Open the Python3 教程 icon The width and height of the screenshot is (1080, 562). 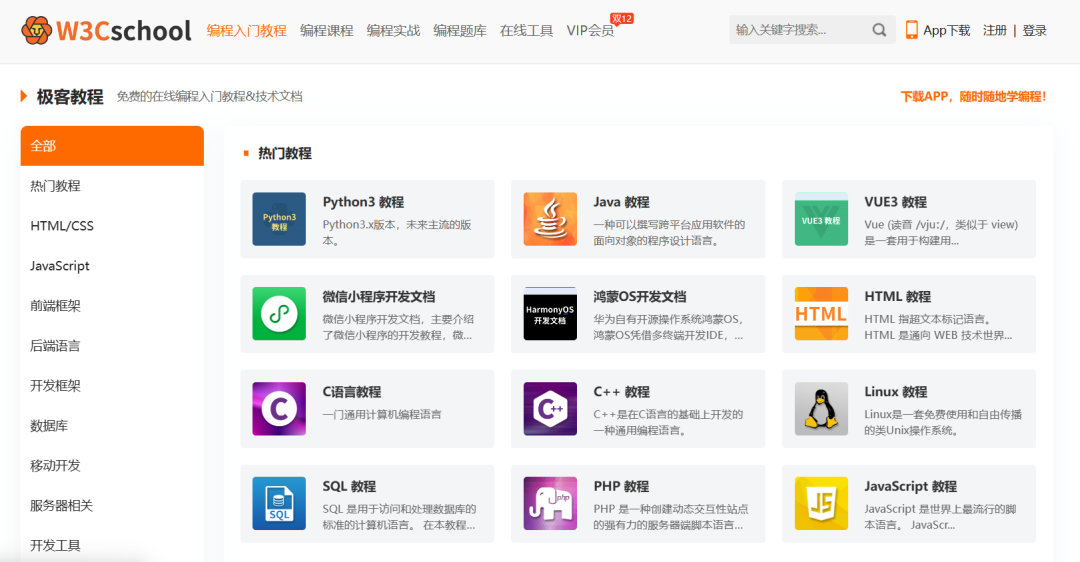279,219
